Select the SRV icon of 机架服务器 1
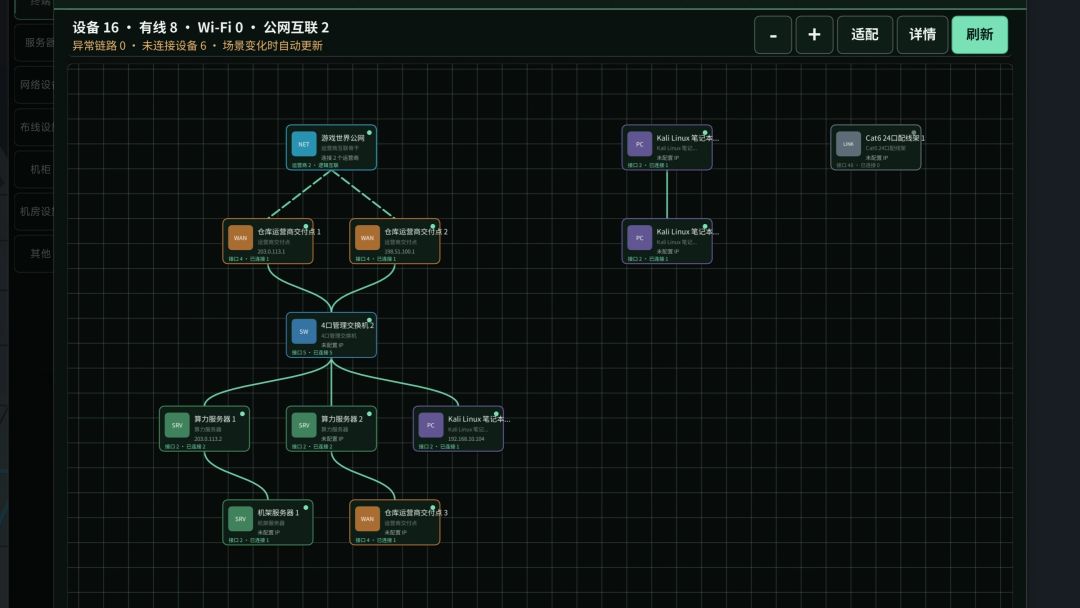 coord(240,519)
